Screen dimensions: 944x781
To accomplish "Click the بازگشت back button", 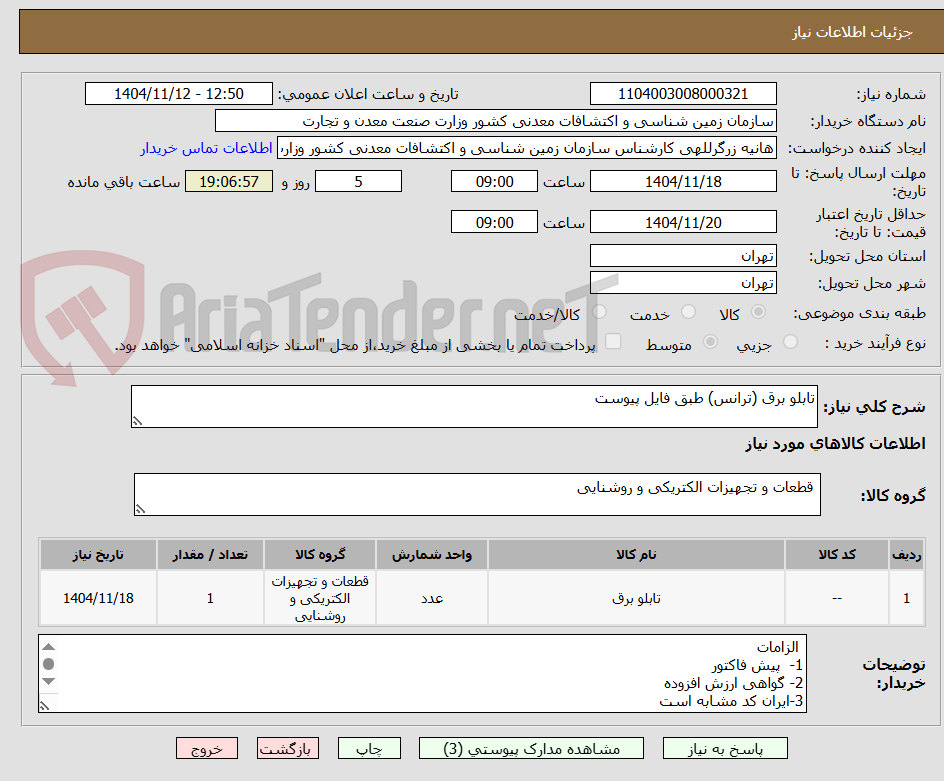I will click(288, 748).
